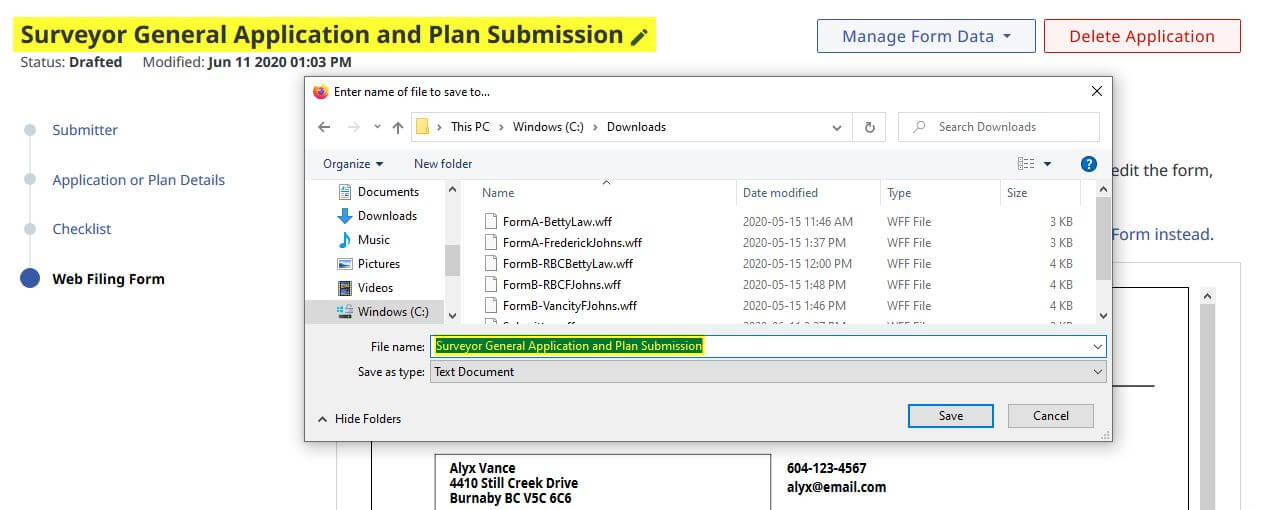This screenshot has height=510, width=1262.
Task: Click 2020-05-15 11:46 AM date cell
Action: pos(797,222)
